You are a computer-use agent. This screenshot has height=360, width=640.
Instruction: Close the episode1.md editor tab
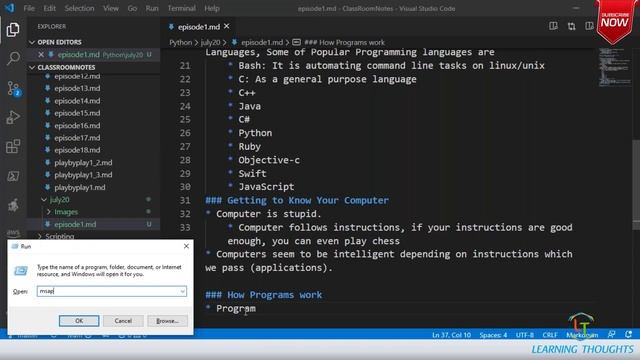227,26
